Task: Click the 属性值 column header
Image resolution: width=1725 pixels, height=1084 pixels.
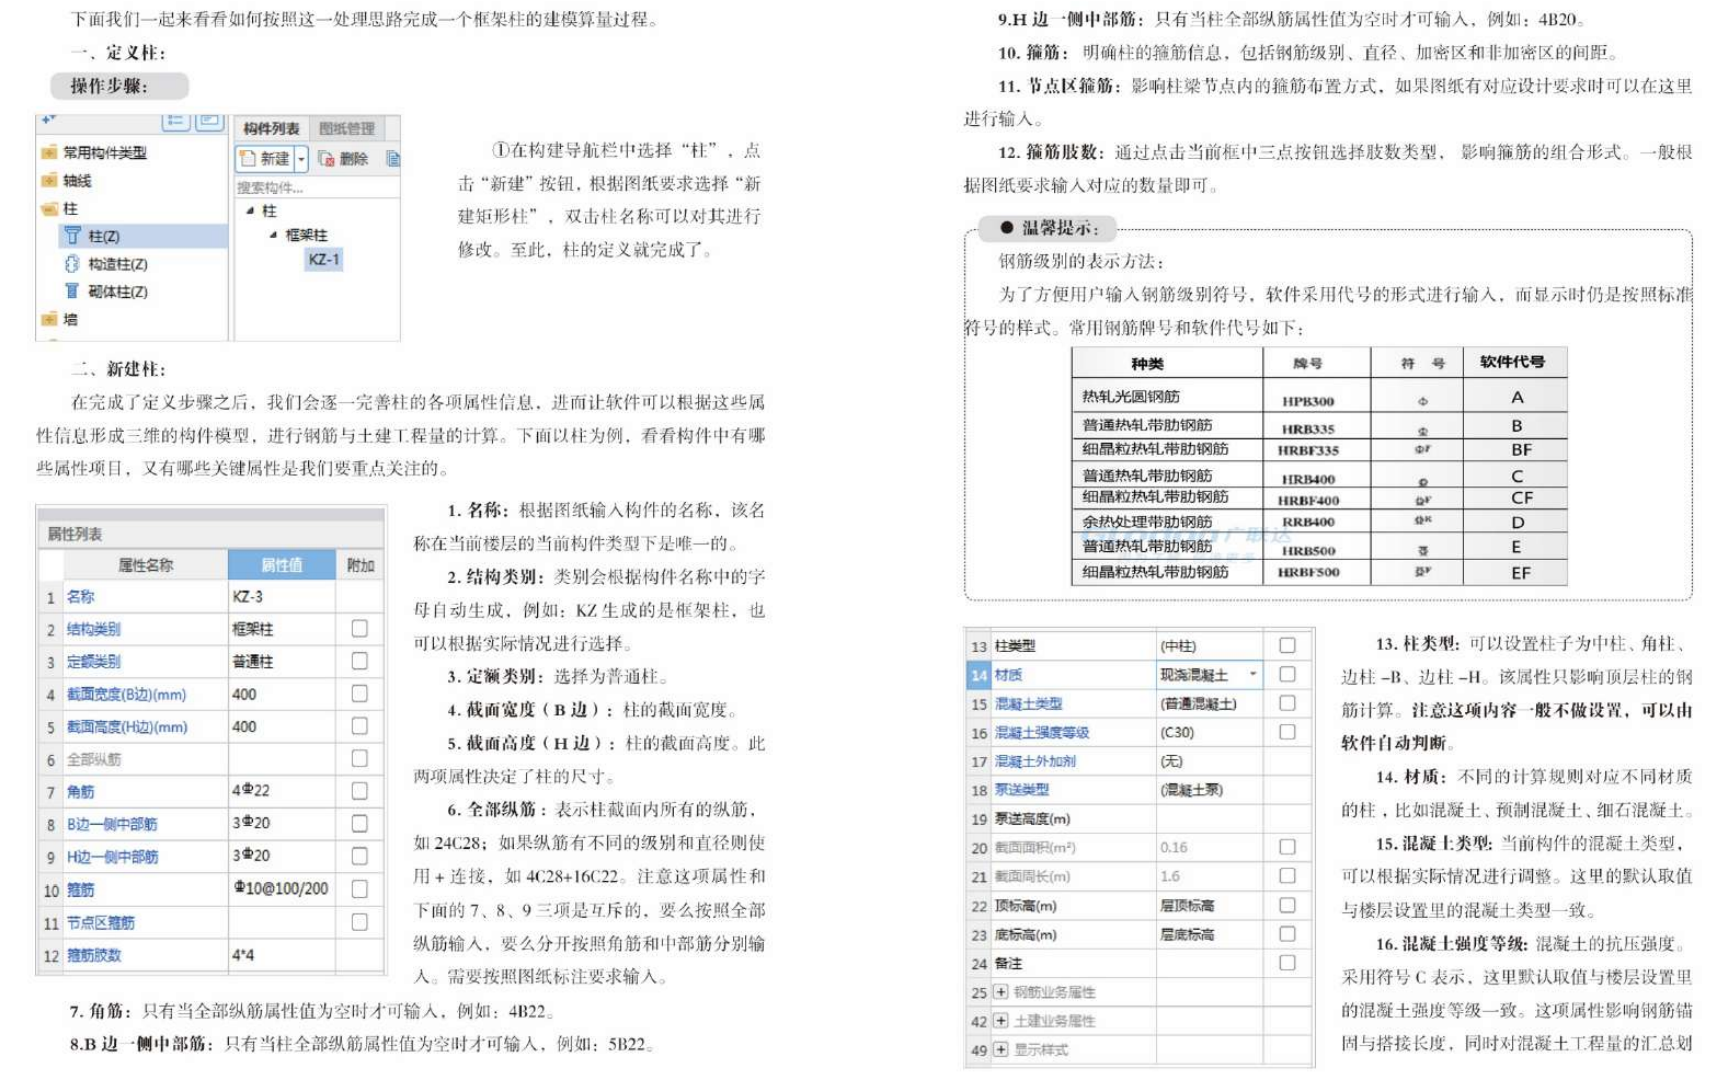Action: (x=282, y=565)
